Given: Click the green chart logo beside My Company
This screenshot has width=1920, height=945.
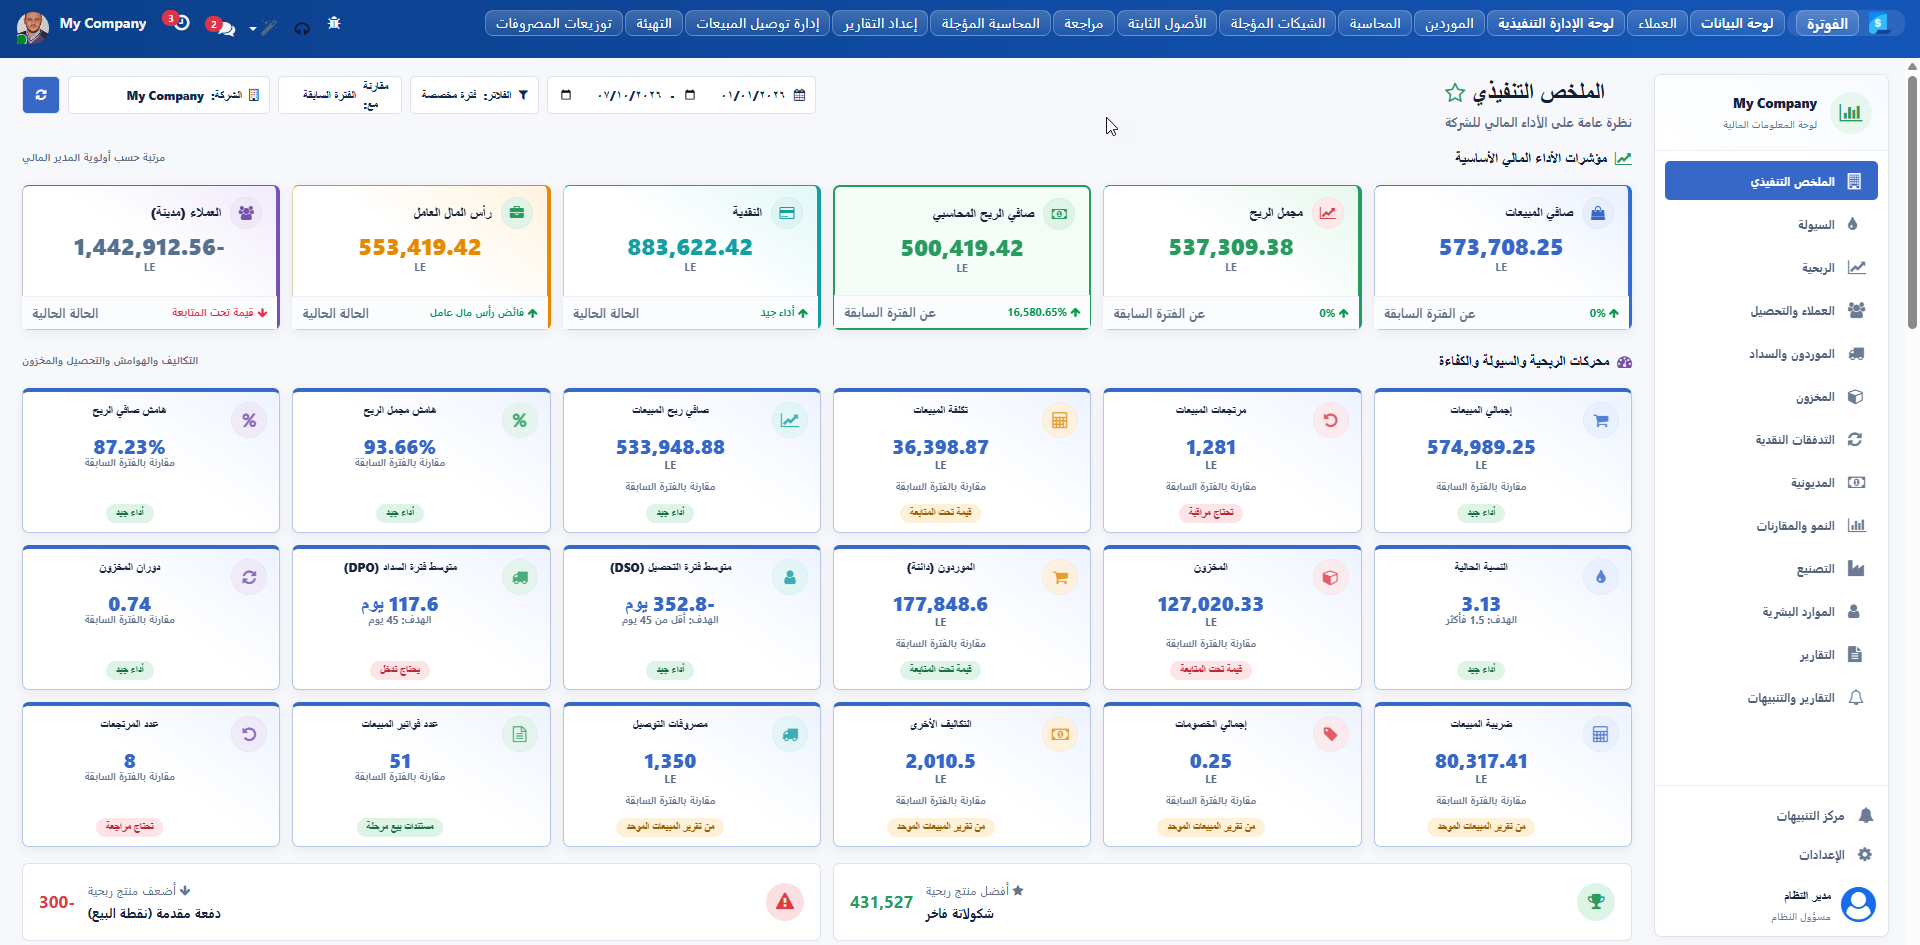Looking at the screenshot, I should click(1851, 112).
